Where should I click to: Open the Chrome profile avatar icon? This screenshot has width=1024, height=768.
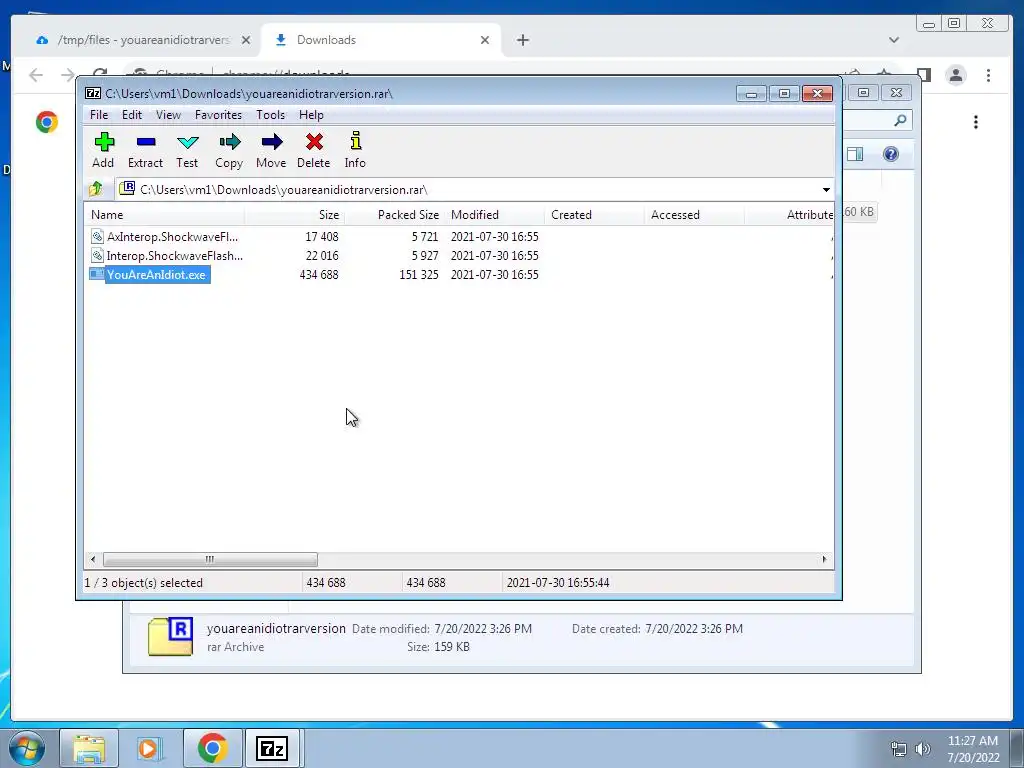956,75
